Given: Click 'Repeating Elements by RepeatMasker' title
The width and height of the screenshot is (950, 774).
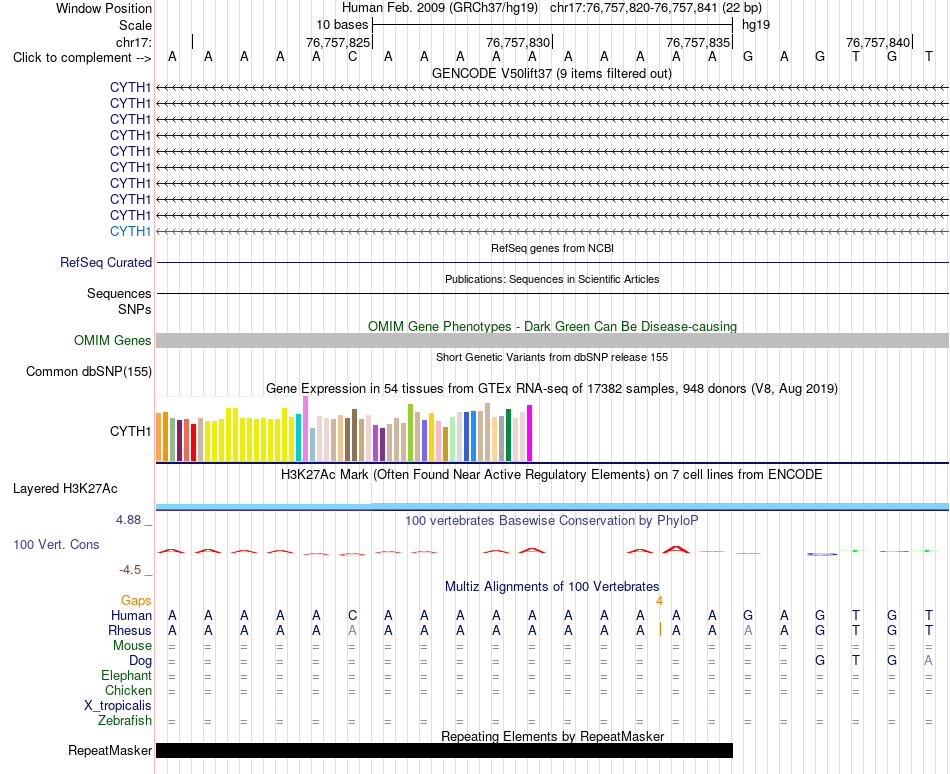Looking at the screenshot, I should (x=553, y=736).
